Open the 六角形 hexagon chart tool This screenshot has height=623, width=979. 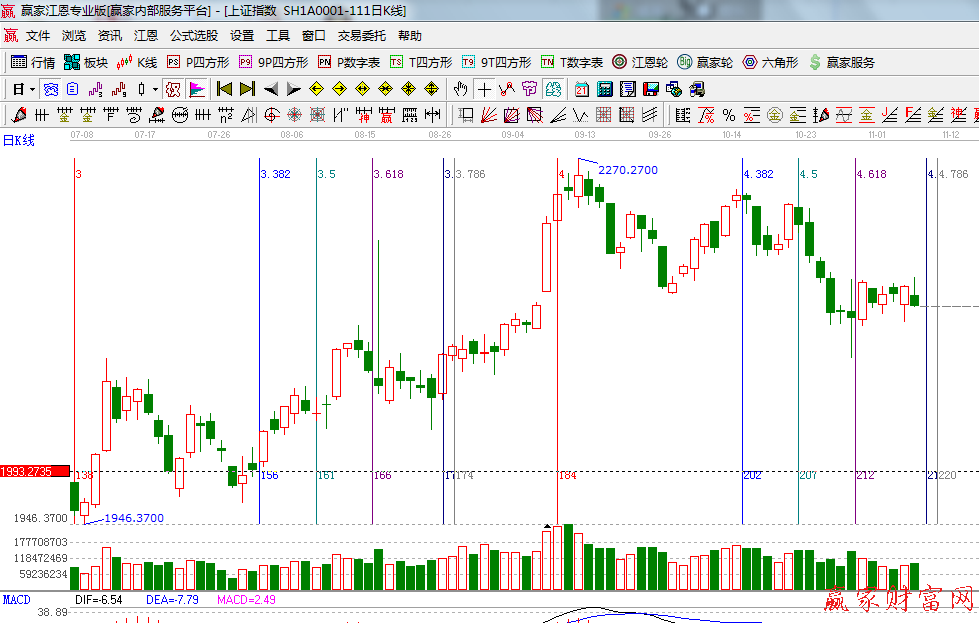770,62
